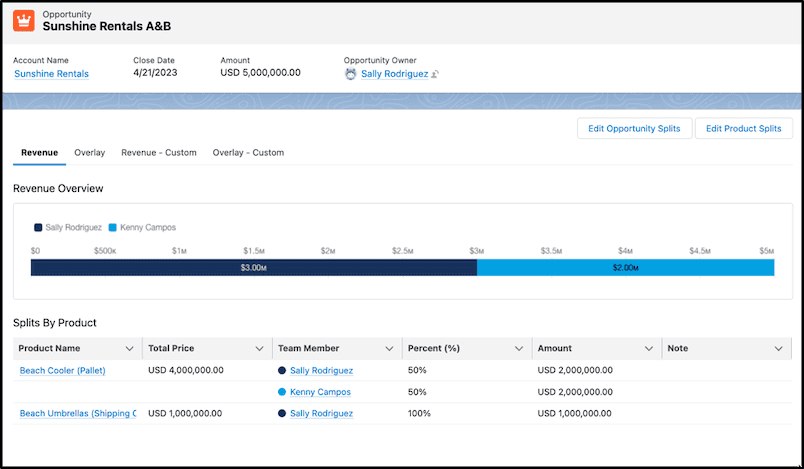The image size is (804, 469).
Task: Click the dark dot in Beach Umbrellas row
Action: point(282,413)
